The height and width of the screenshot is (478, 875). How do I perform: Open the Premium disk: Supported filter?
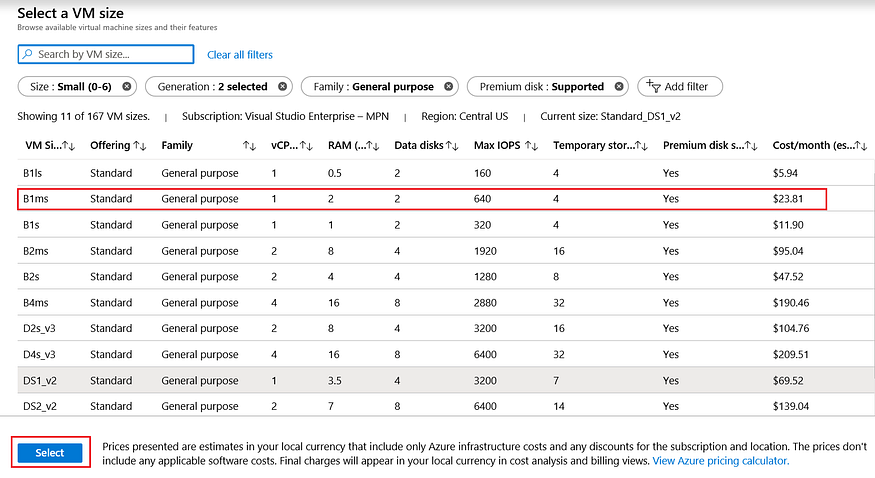pyautogui.click(x=541, y=87)
